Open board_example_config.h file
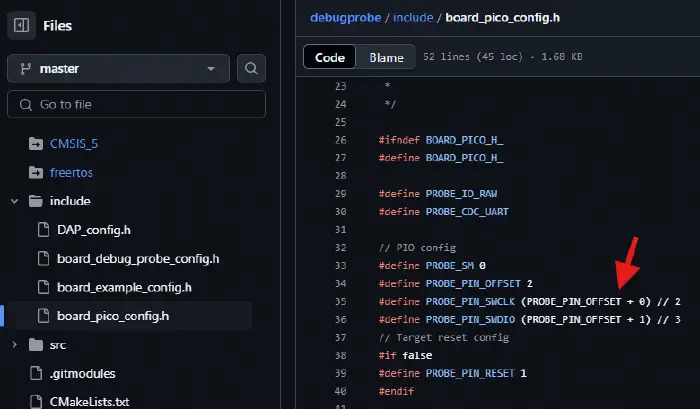The width and height of the screenshot is (700, 409). (125, 287)
